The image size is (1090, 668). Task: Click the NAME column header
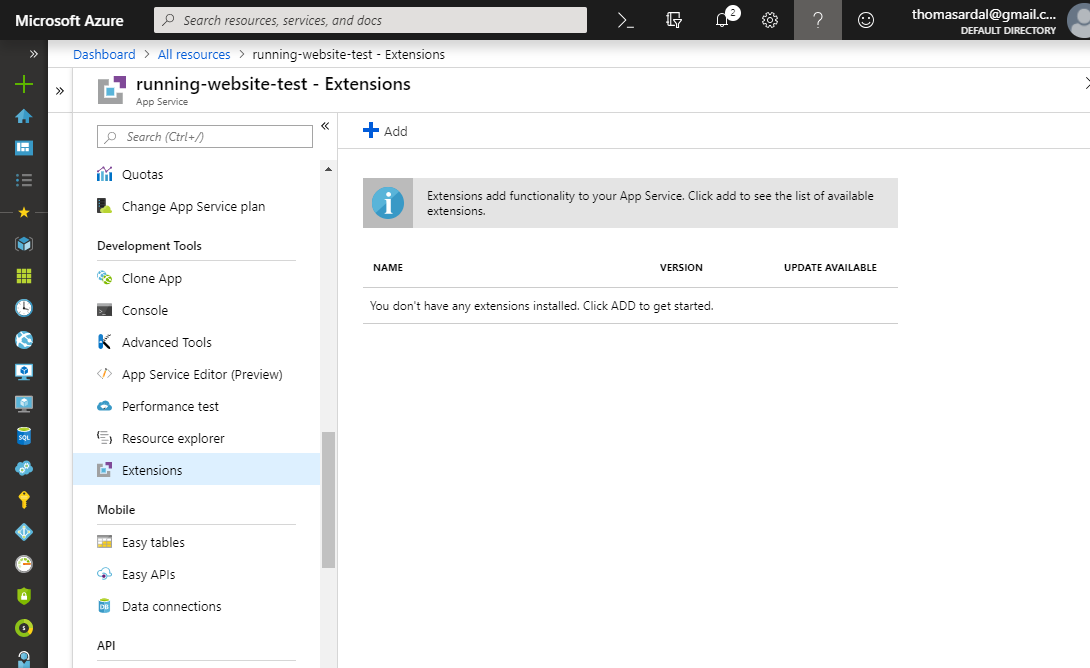(x=388, y=268)
